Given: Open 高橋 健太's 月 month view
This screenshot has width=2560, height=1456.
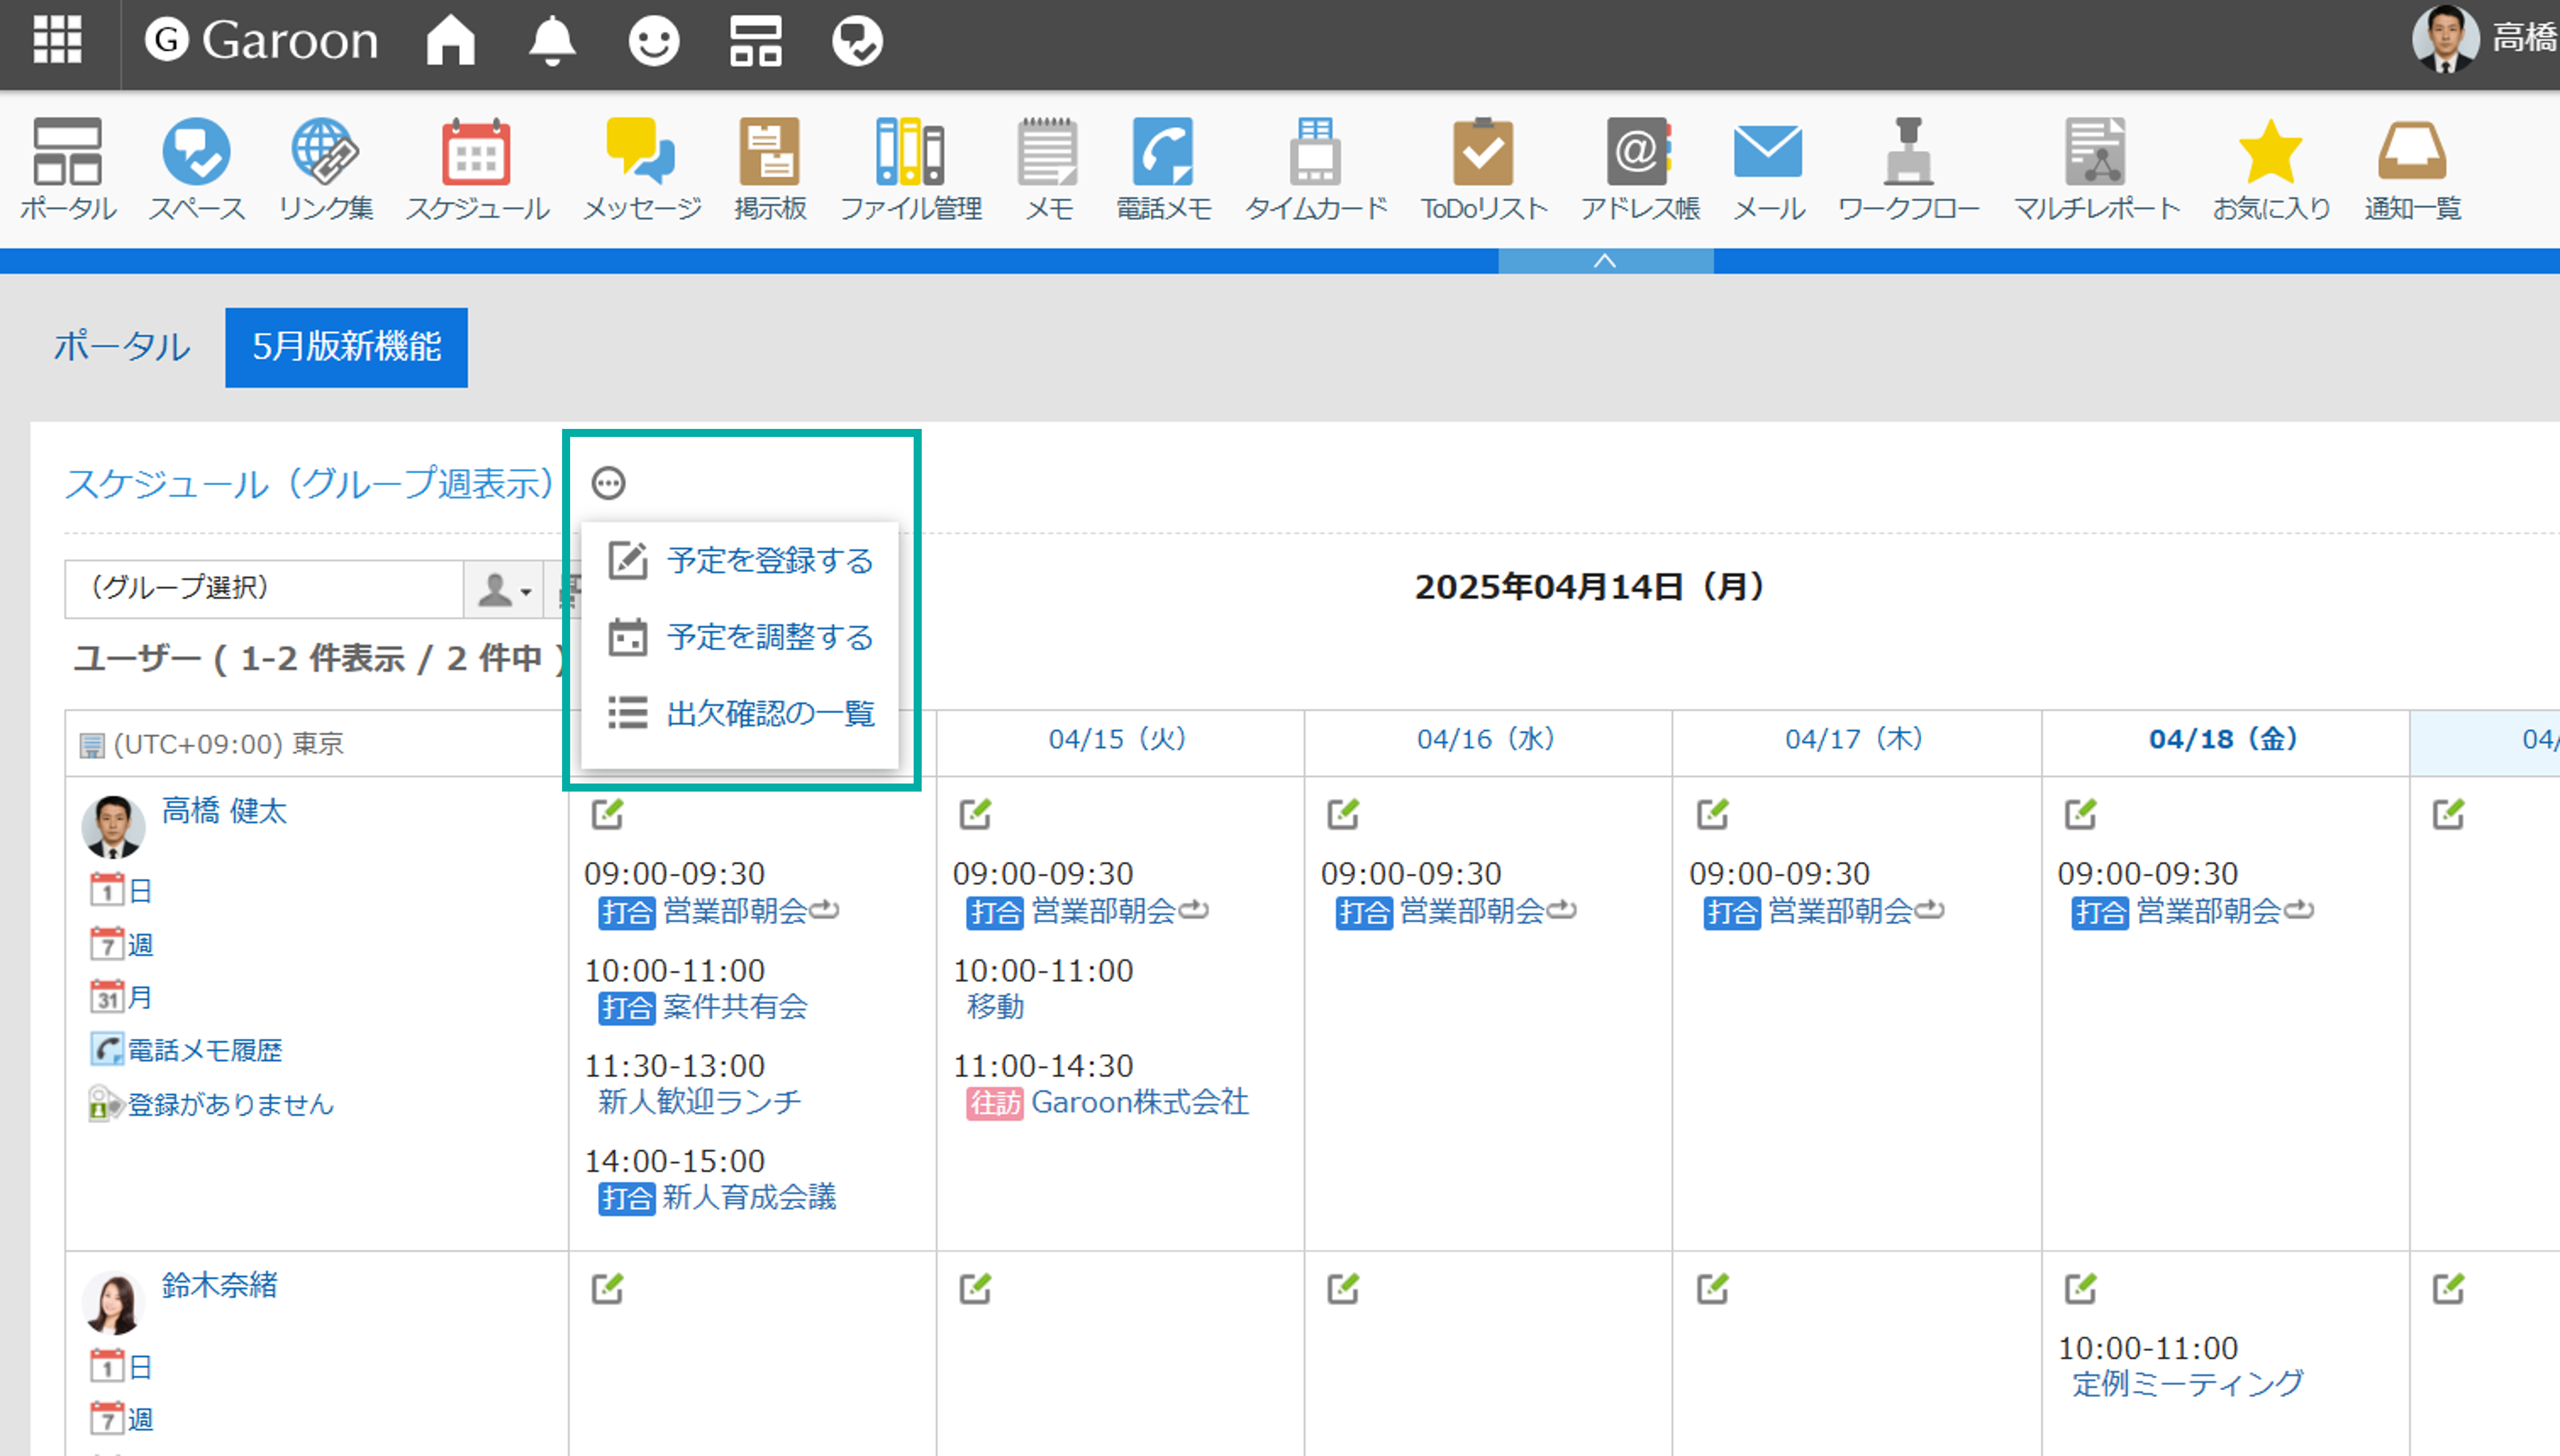Looking at the screenshot, I should tap(121, 997).
